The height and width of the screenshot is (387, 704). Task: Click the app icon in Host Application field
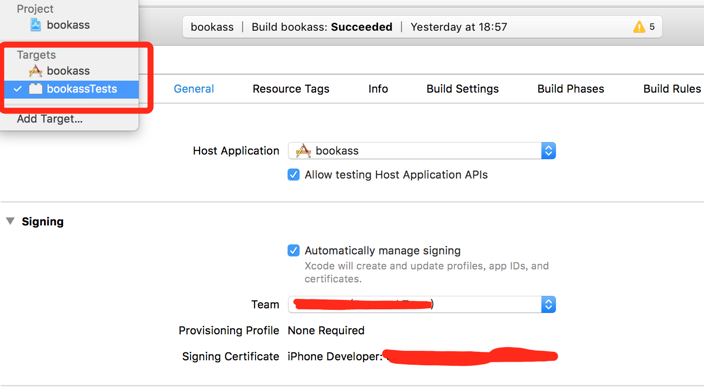[x=303, y=151]
